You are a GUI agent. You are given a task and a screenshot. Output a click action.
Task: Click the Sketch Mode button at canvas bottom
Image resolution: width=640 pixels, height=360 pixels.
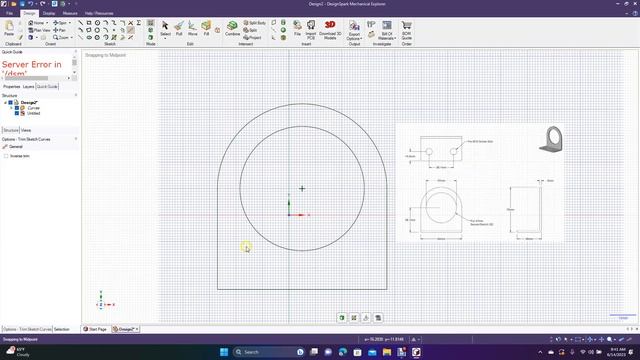[x=354, y=318]
